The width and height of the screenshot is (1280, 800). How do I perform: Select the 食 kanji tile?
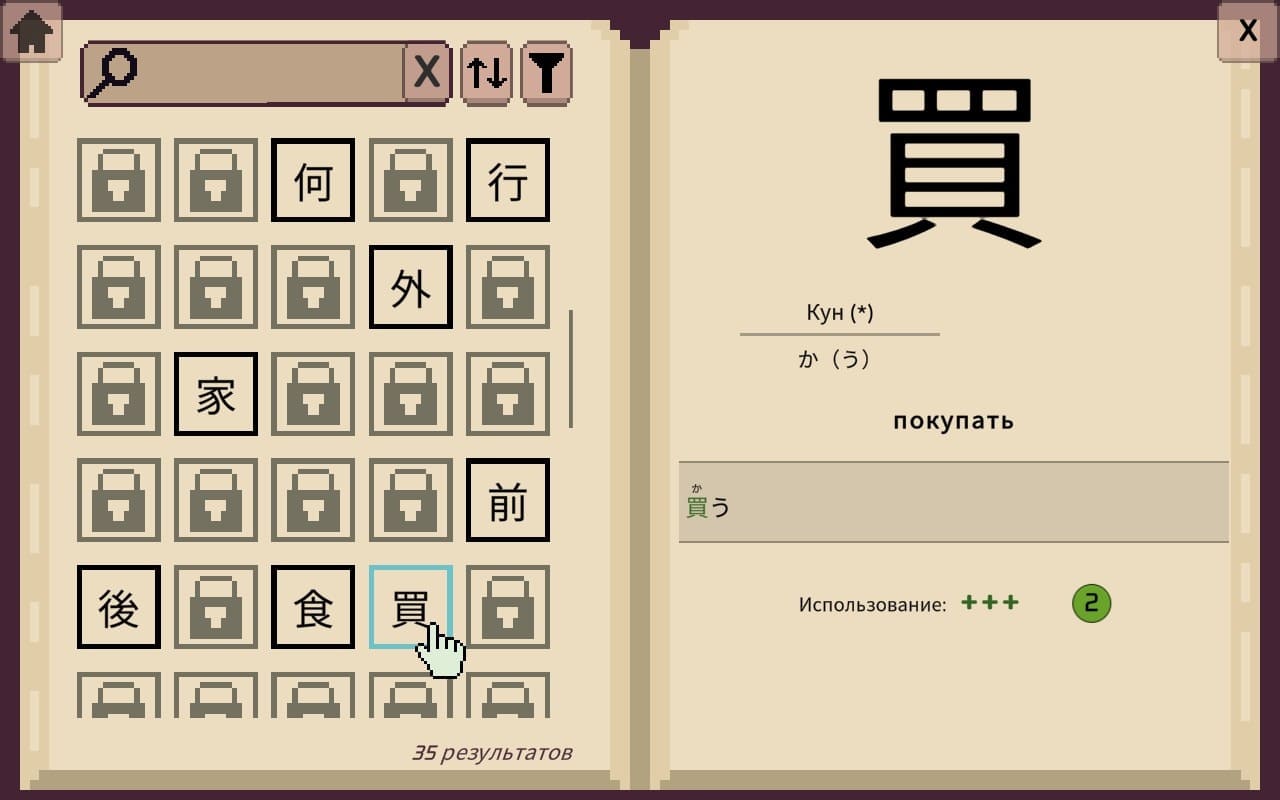point(313,607)
